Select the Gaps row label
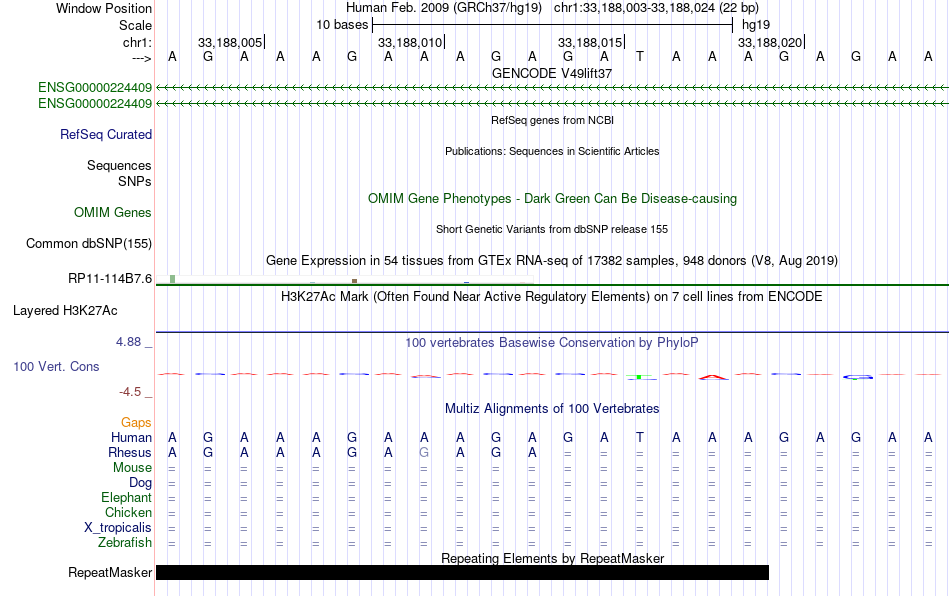The height and width of the screenshot is (596, 950). (136, 422)
